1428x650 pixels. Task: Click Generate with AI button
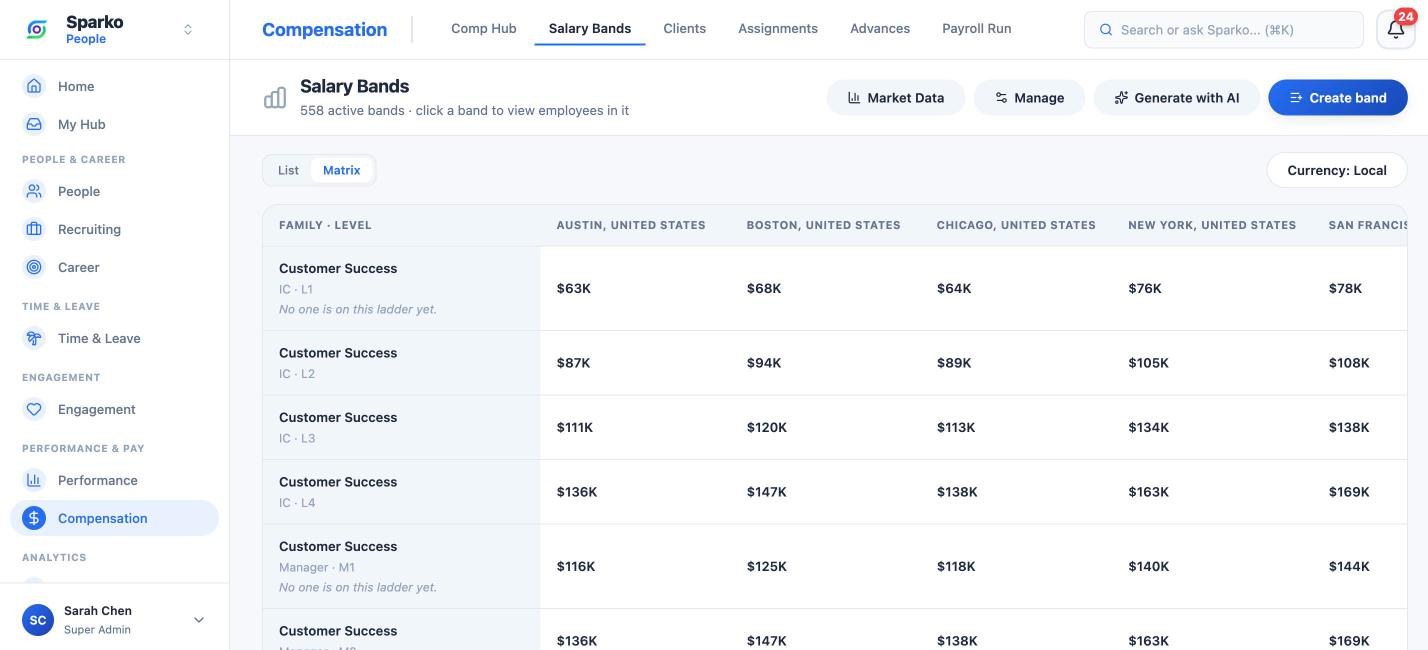[1177, 98]
